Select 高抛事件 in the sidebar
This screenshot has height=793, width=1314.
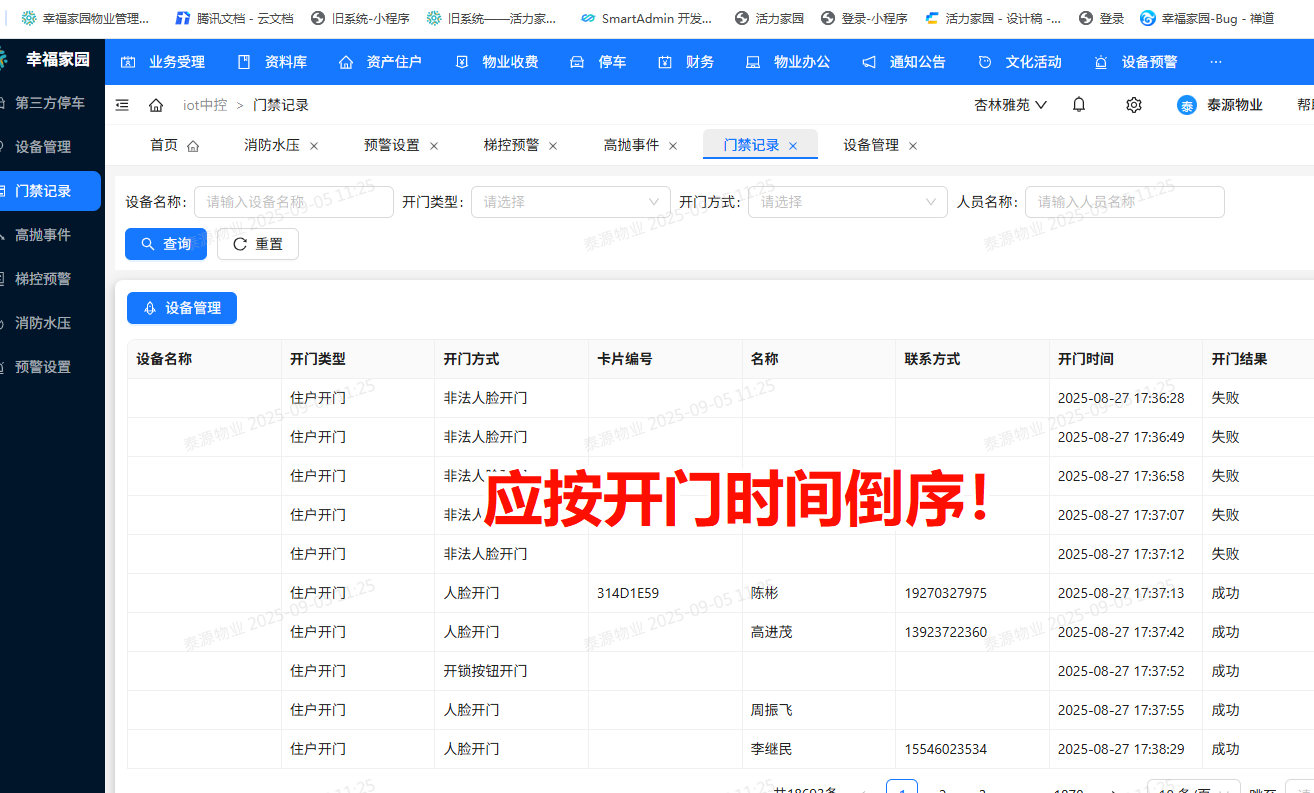click(x=43, y=235)
